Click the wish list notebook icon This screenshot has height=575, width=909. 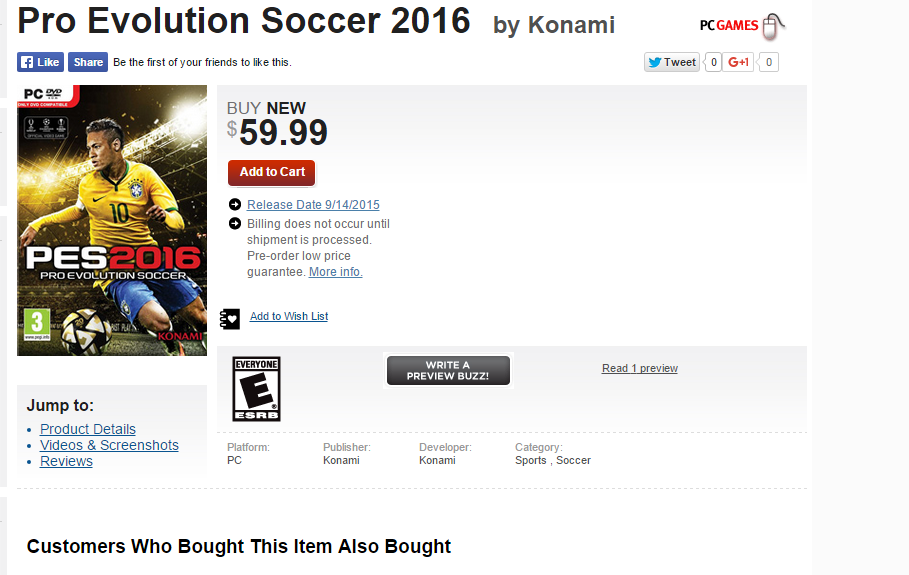point(230,317)
